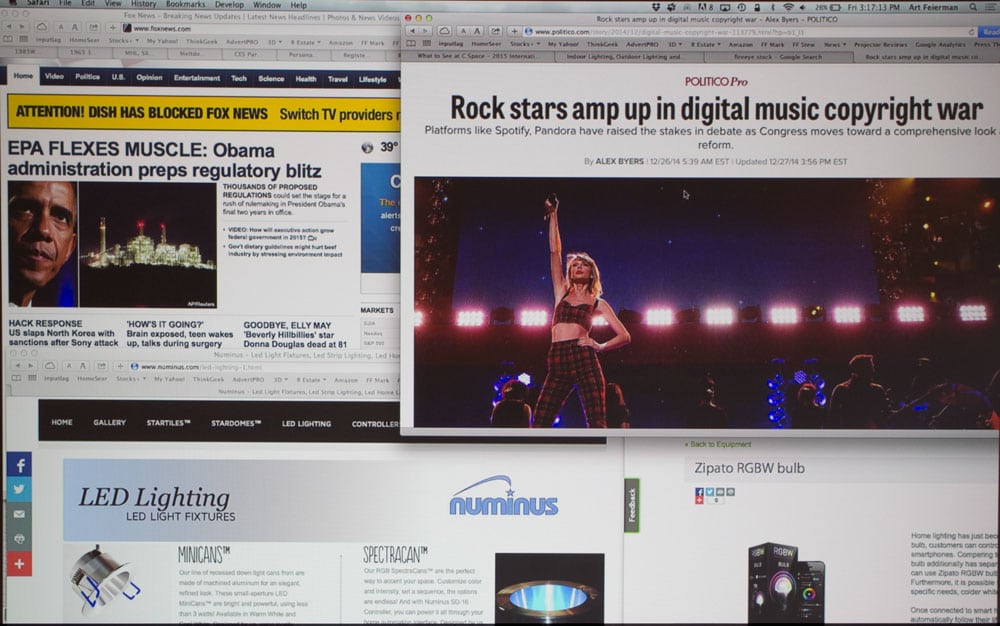This screenshot has width=1000, height=626.
Task: Expand the 3D bookmark folder in Numinus window
Action: (280, 379)
